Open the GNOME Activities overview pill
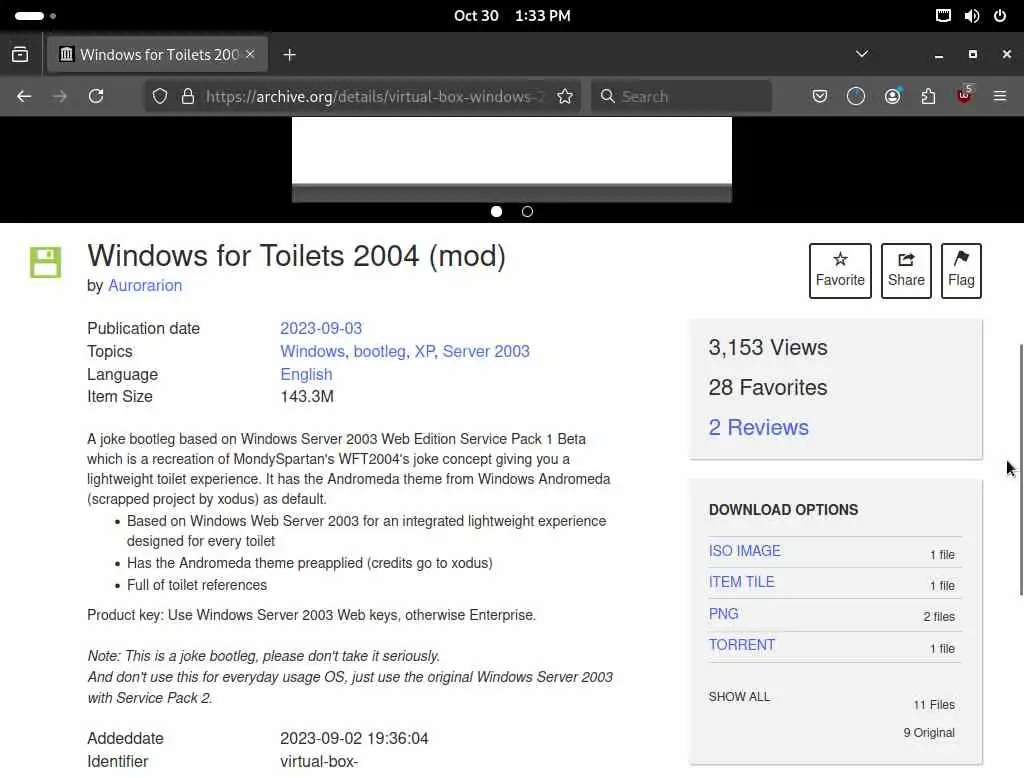1024x778 pixels. (29, 16)
